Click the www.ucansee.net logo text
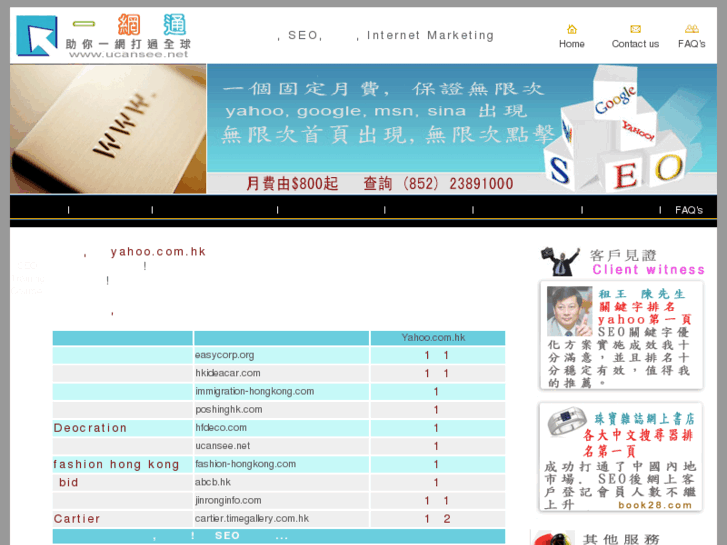Viewport: 727px width, 545px height. (x=129, y=54)
